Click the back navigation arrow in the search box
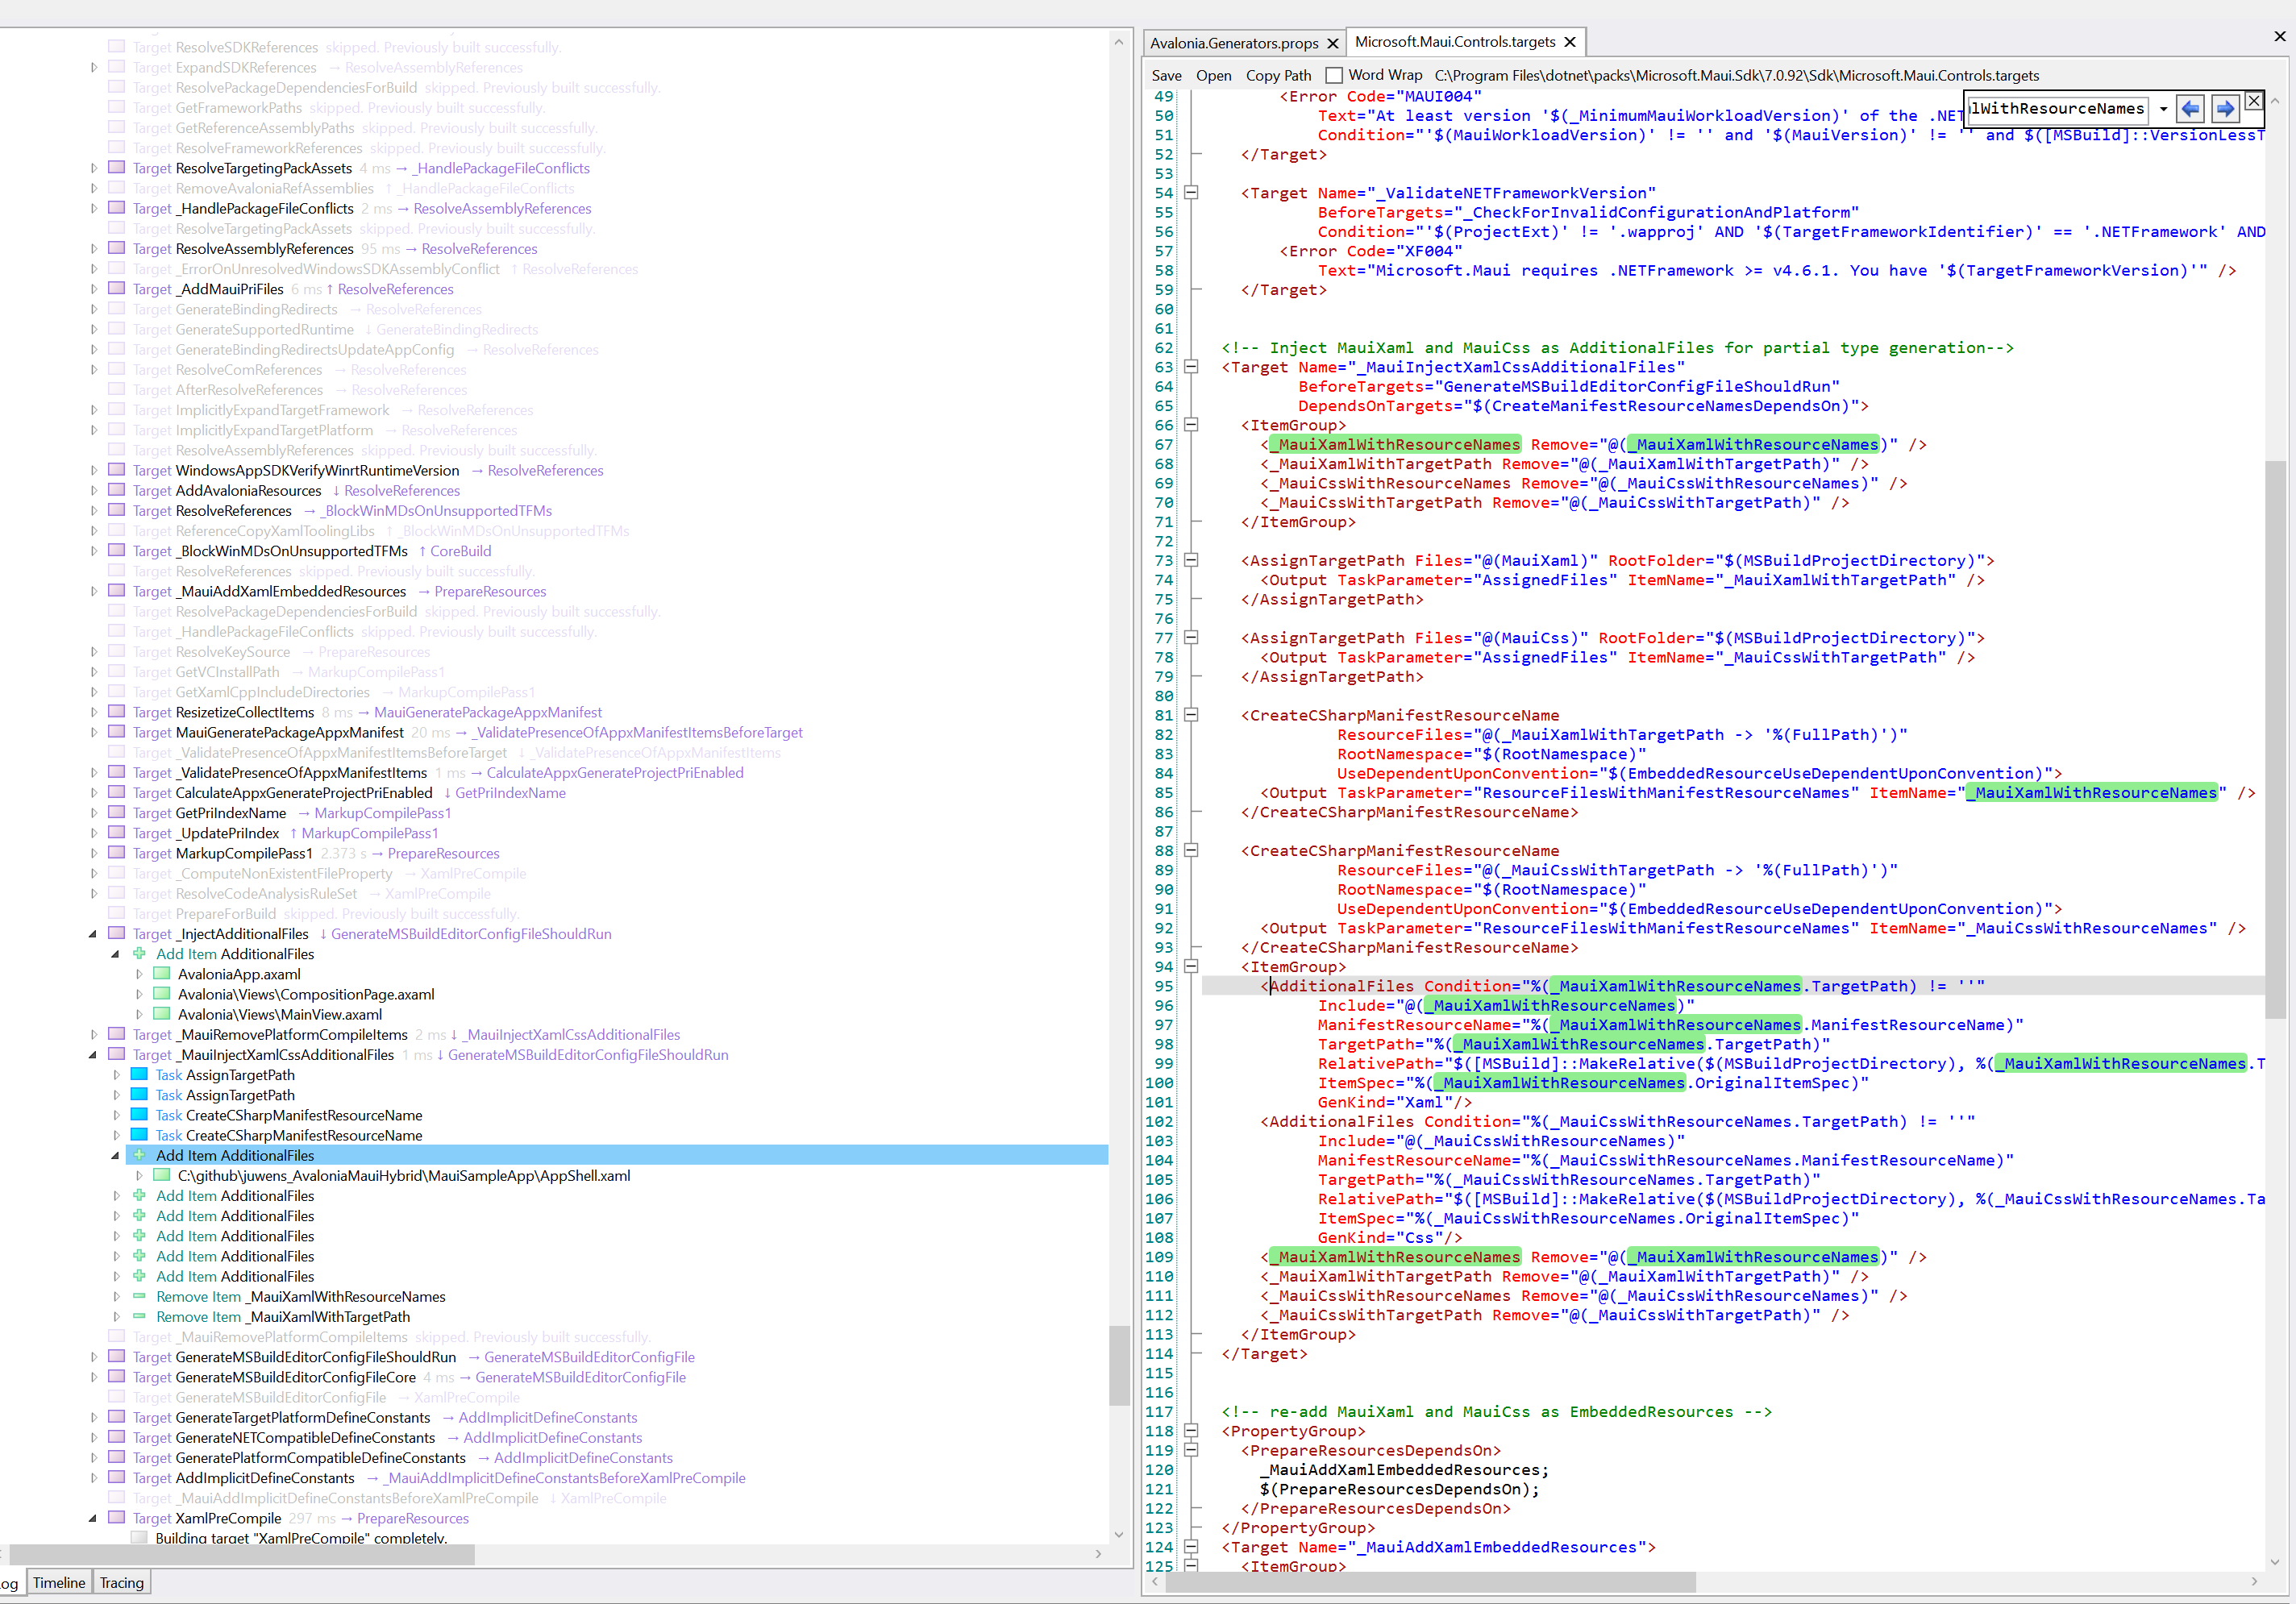This screenshot has height=1604, width=2296. pyautogui.click(x=2190, y=108)
